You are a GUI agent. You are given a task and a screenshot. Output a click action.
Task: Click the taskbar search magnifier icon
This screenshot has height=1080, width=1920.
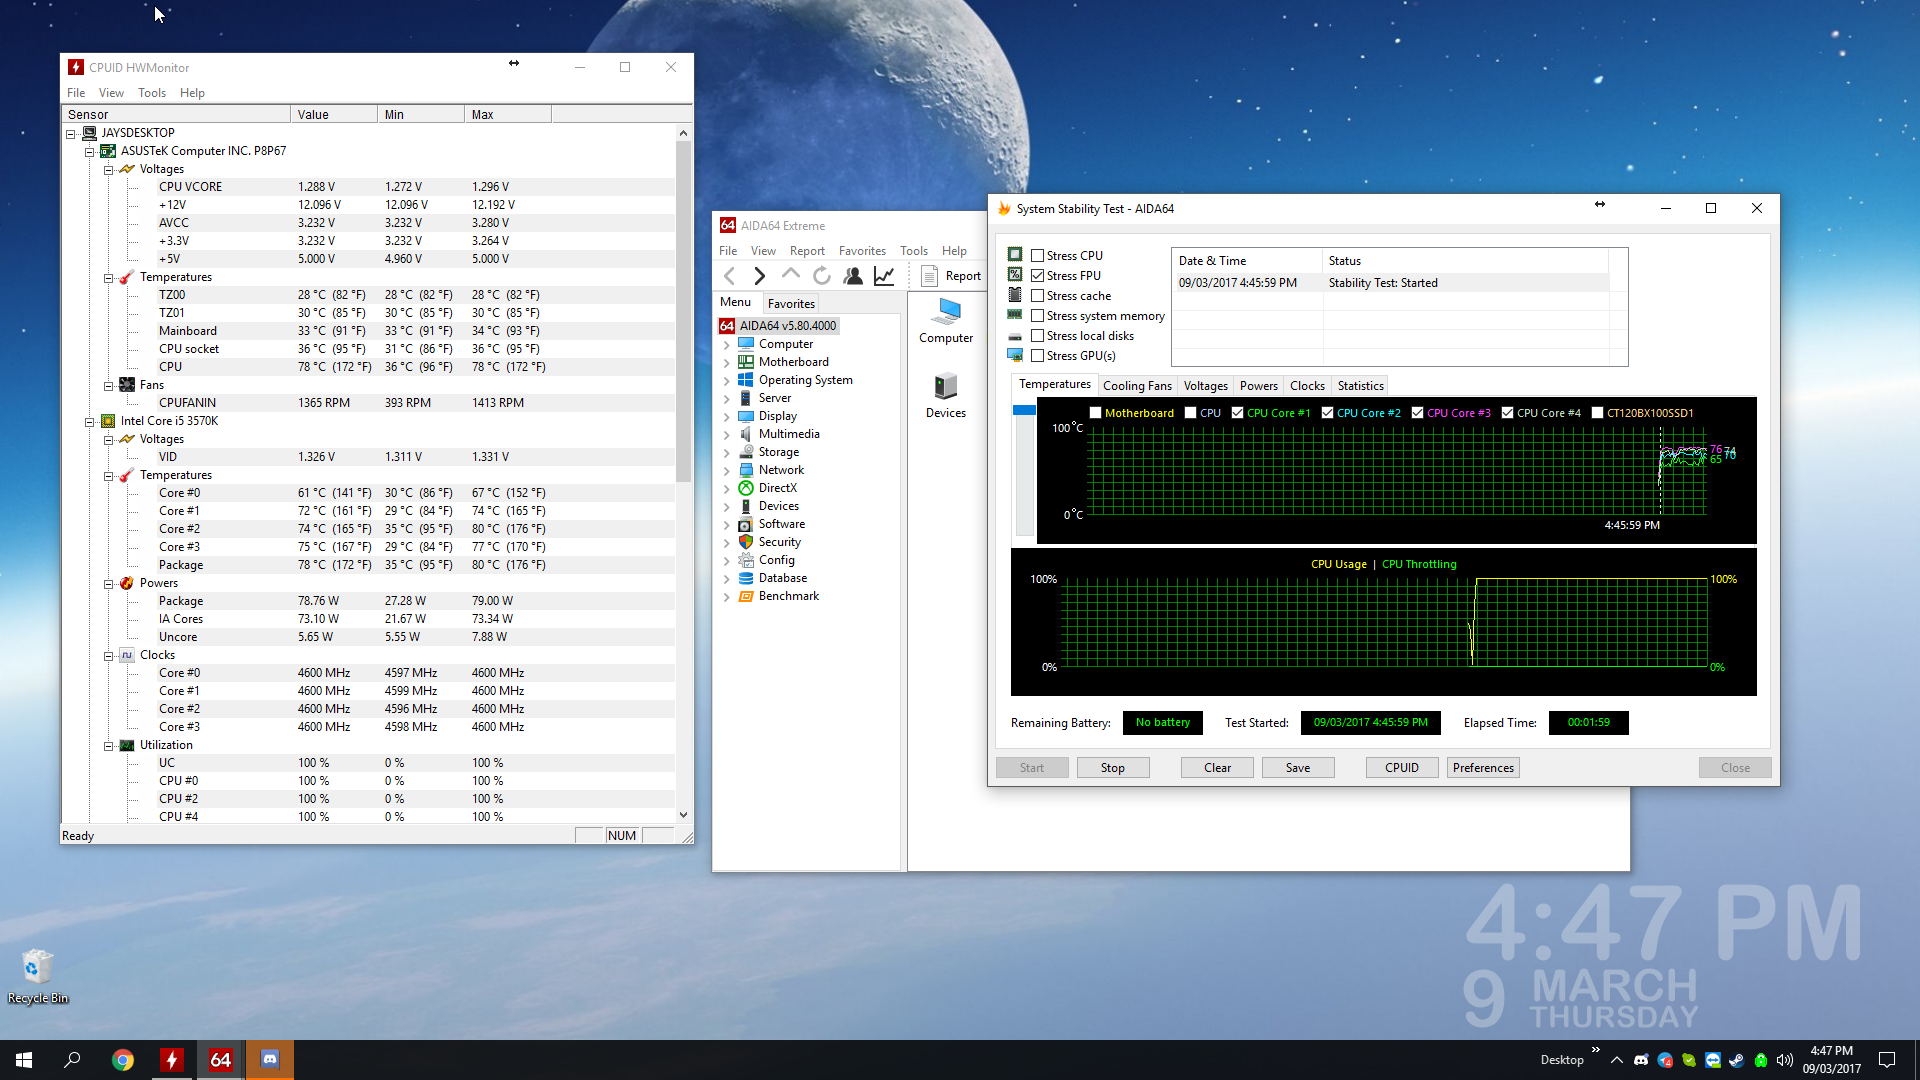[72, 1060]
